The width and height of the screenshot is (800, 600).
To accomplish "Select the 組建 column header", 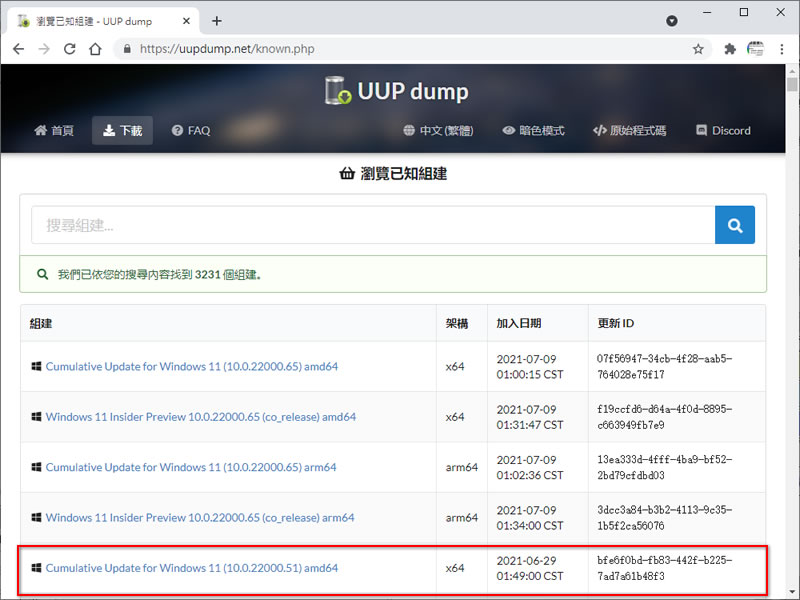I will [41, 323].
